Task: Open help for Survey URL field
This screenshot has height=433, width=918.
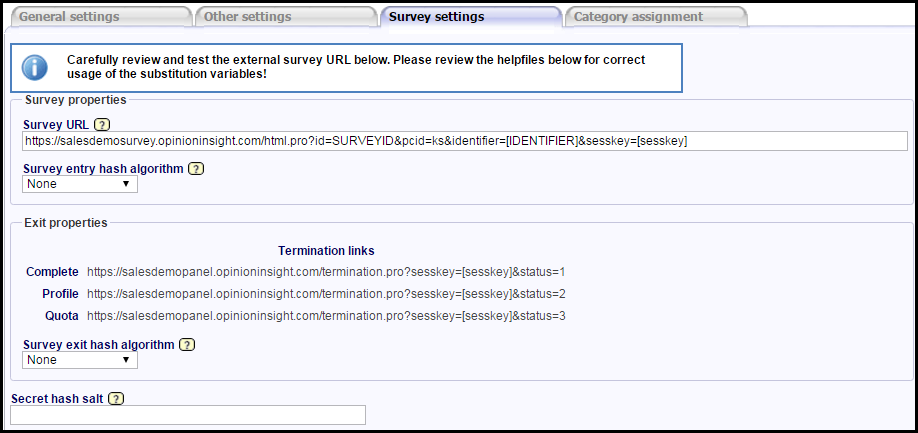Action: (102, 125)
